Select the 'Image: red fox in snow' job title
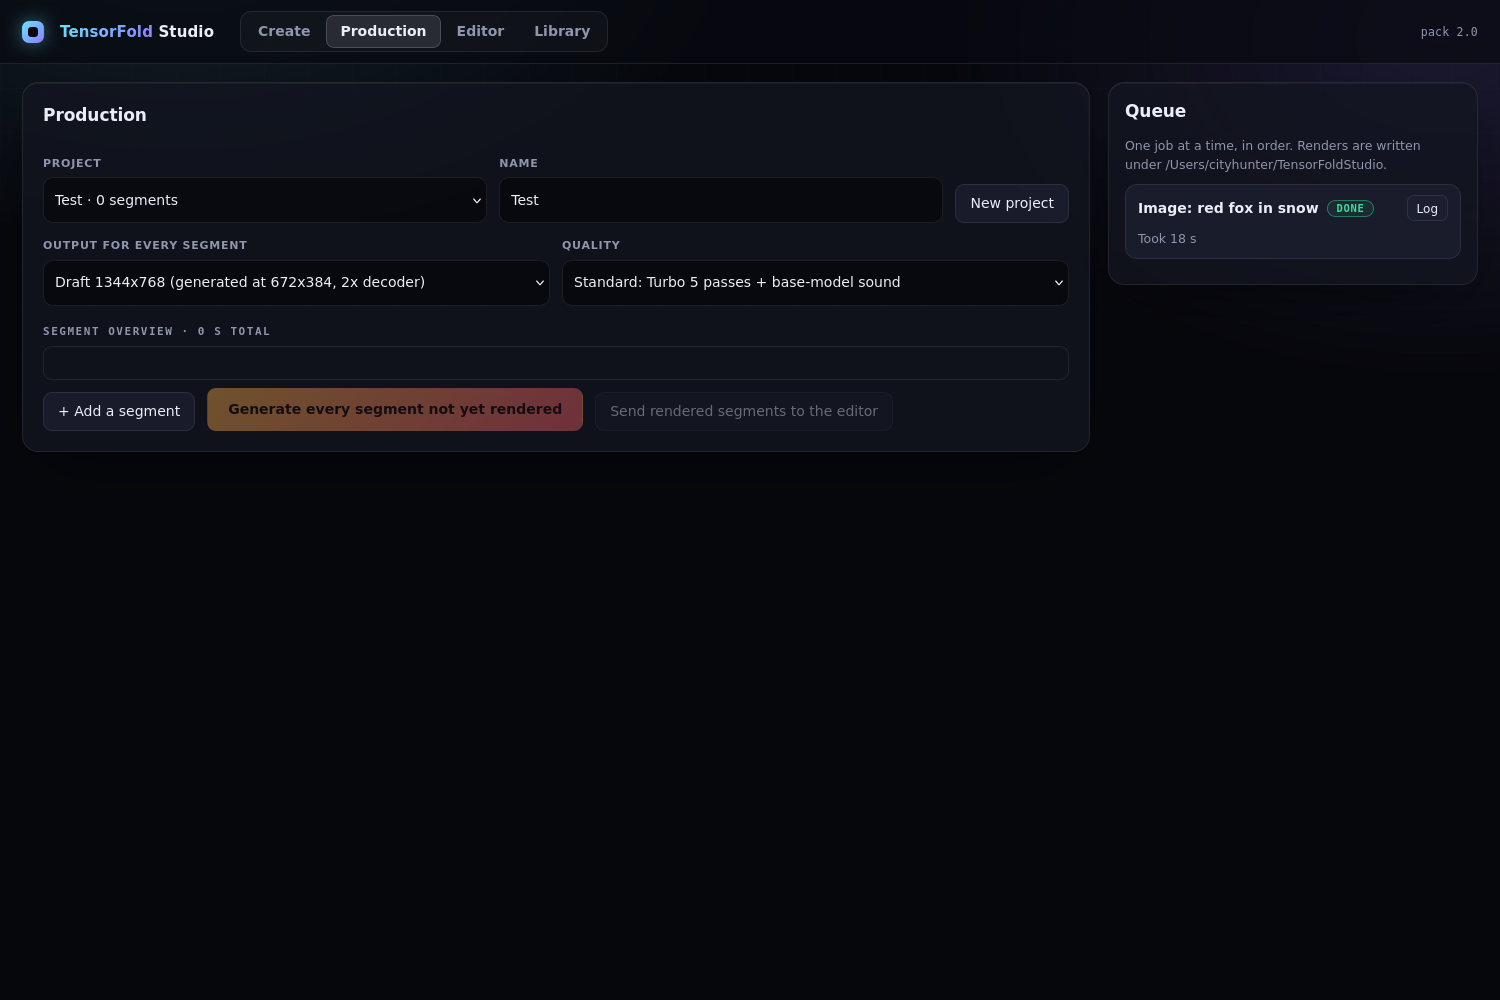 click(x=1228, y=208)
